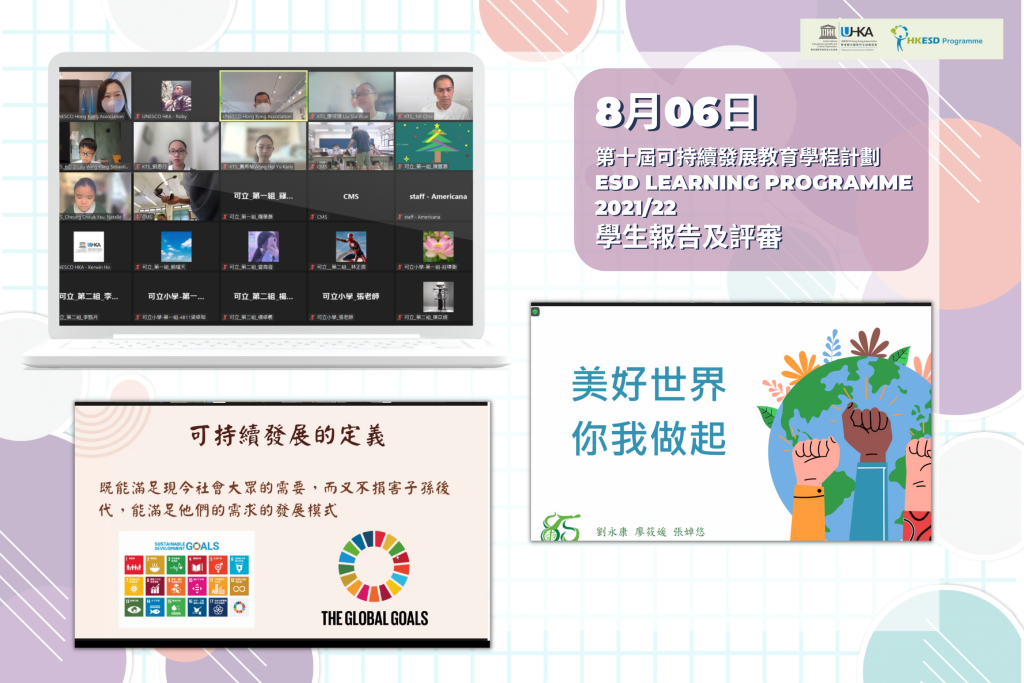Click the definition paragraph starting '既能滿足現今'

274,499
